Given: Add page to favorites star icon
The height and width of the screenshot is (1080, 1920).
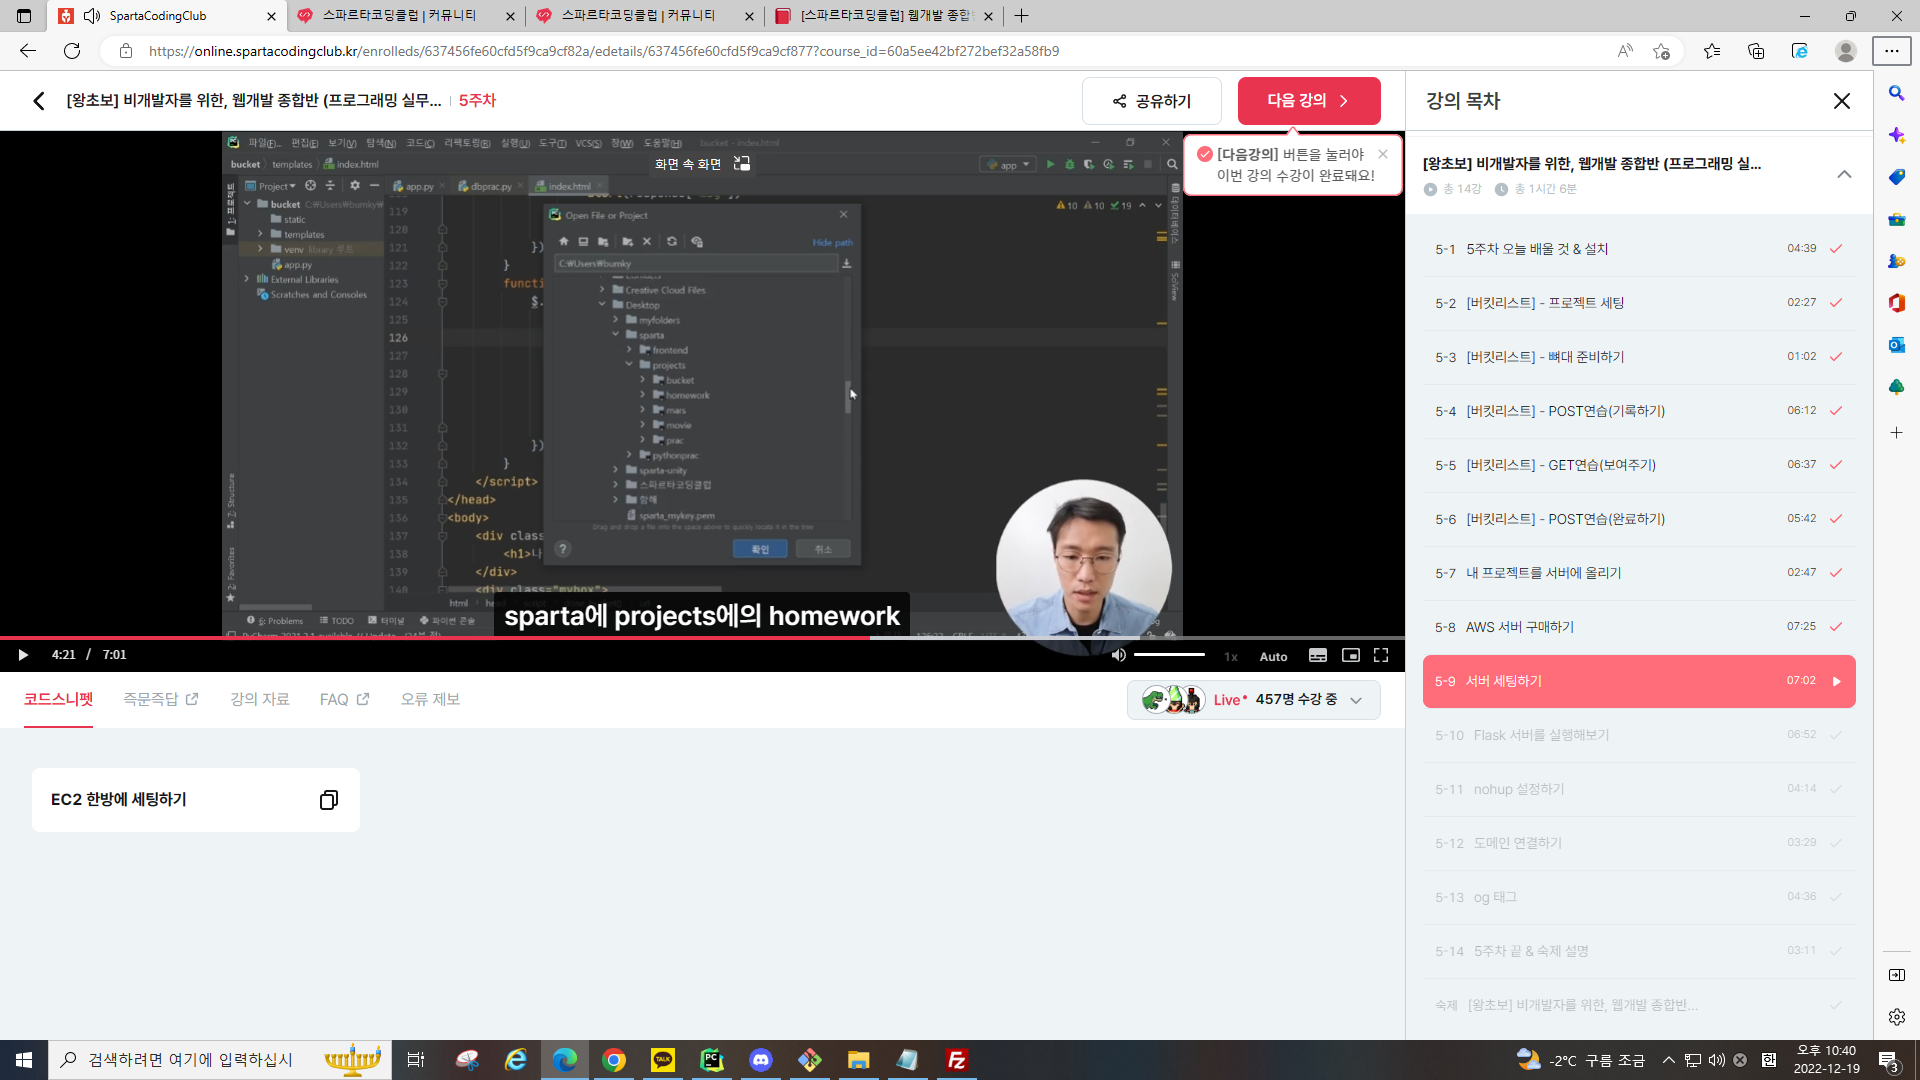Looking at the screenshot, I should (1661, 51).
